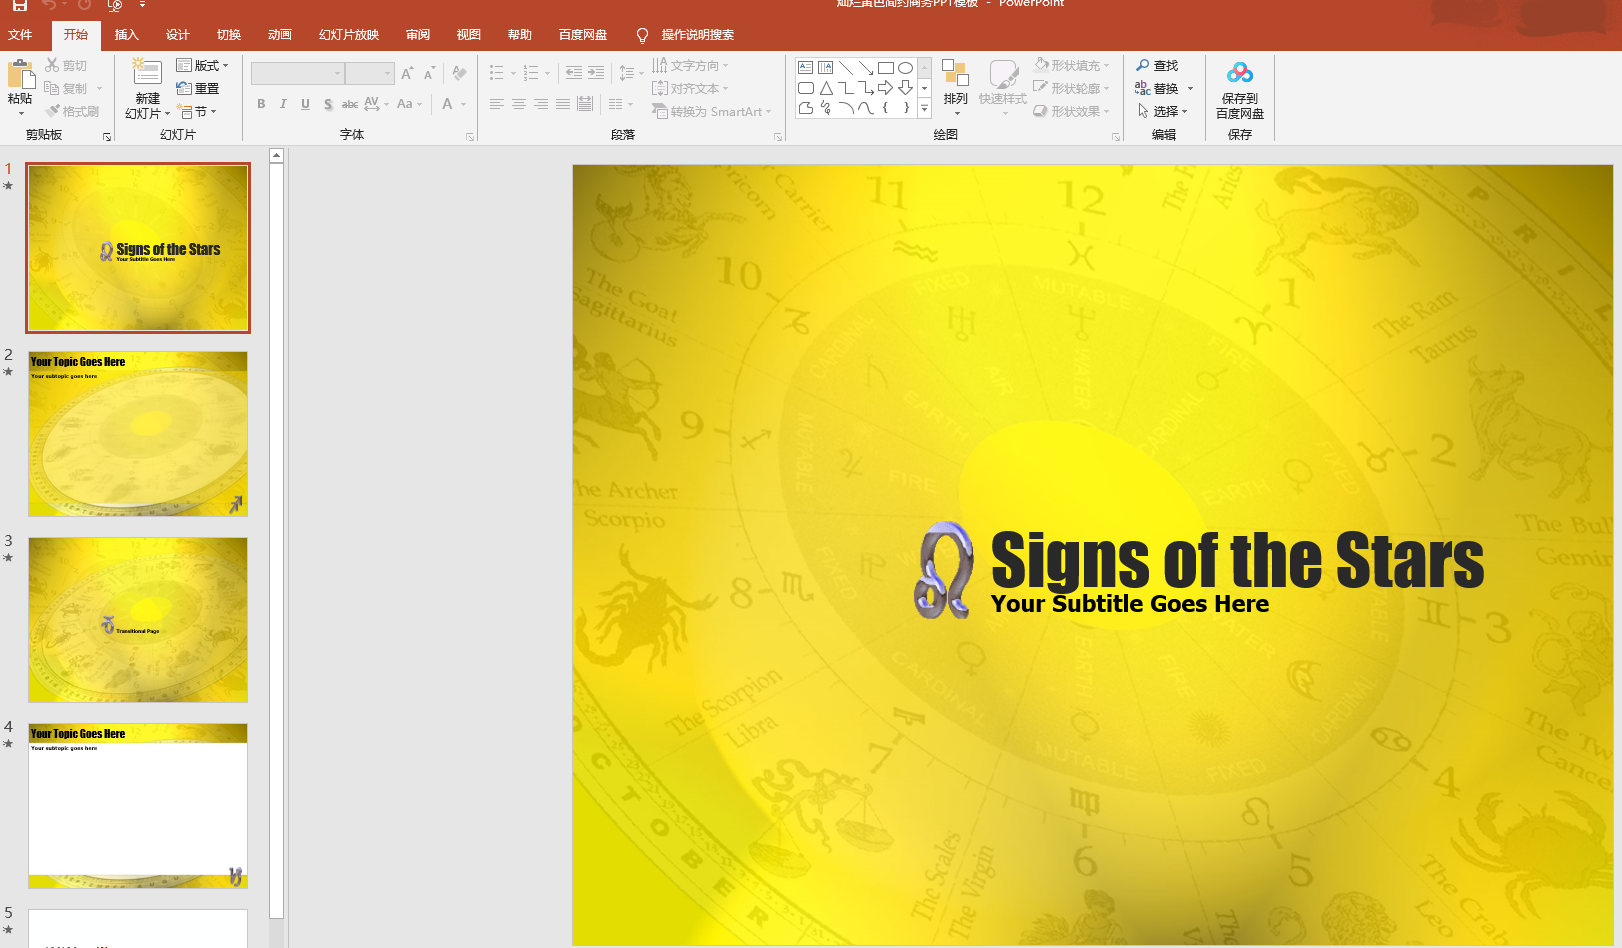The height and width of the screenshot is (948, 1622).
Task: Select the curve shape in the gallery
Action: tap(866, 108)
